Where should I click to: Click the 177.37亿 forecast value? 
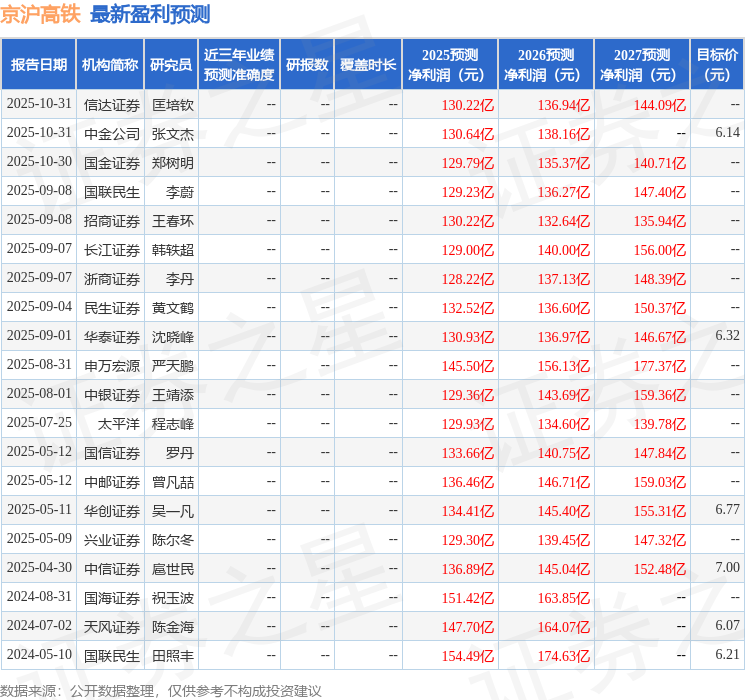pos(659,366)
